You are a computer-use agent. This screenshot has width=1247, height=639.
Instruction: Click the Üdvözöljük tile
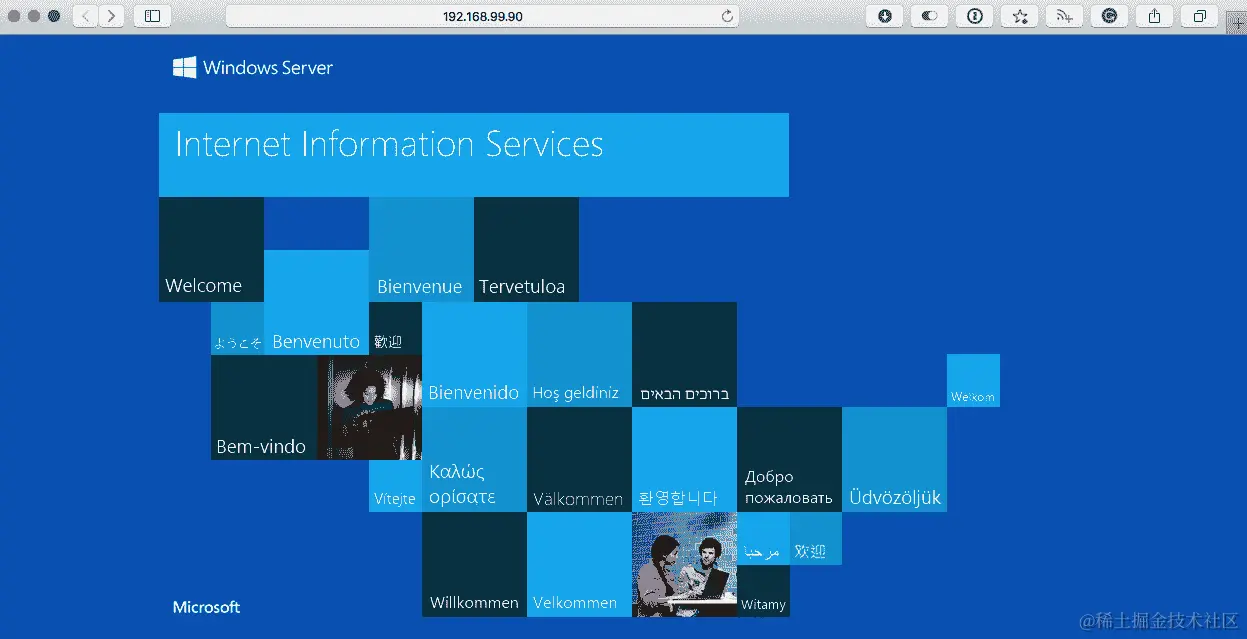pos(894,459)
